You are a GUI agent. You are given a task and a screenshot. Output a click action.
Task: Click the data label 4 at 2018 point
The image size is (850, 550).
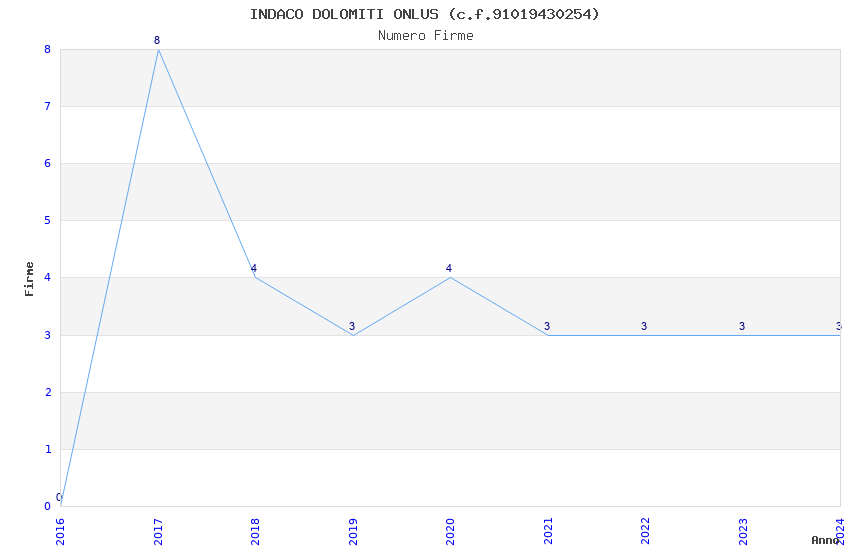coord(254,268)
